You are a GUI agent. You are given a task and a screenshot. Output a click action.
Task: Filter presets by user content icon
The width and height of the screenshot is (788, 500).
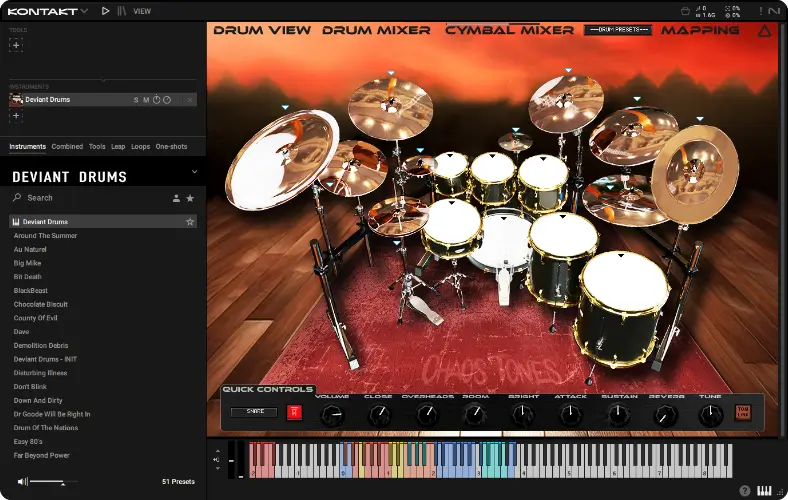176,198
